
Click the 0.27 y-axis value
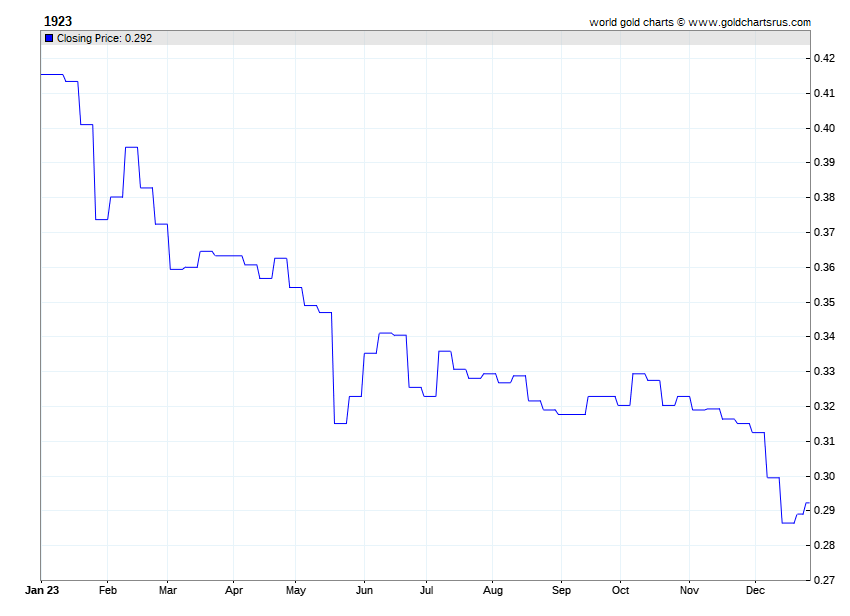point(824,580)
